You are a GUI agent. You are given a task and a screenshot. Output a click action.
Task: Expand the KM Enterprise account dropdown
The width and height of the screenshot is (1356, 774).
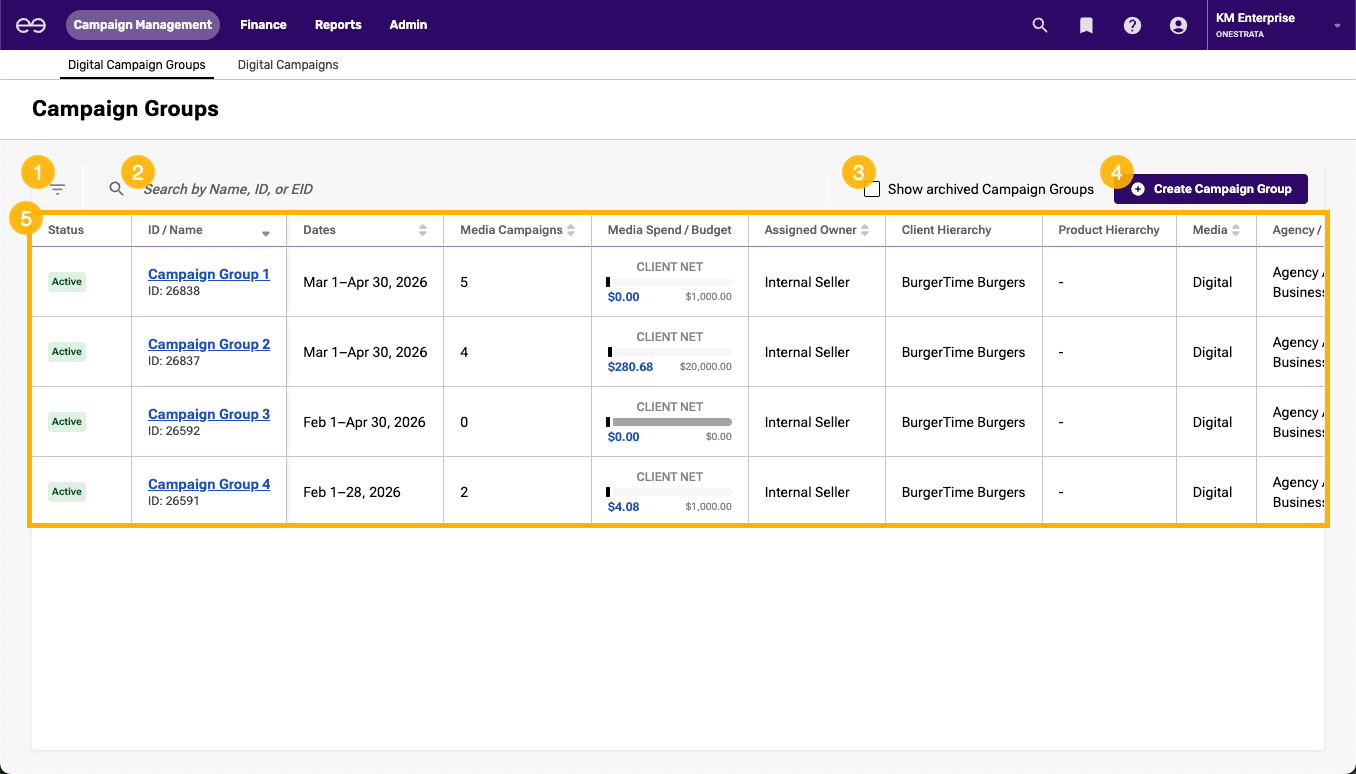(1337, 25)
